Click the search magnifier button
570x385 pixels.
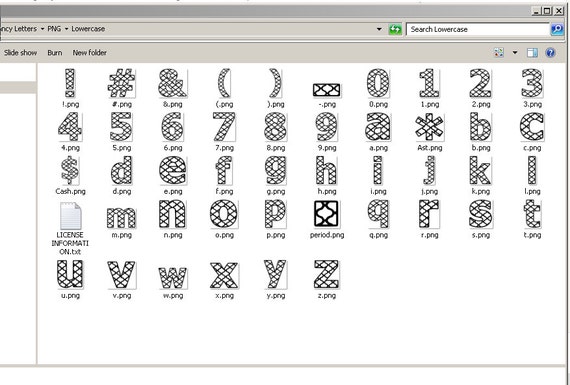tap(557, 29)
